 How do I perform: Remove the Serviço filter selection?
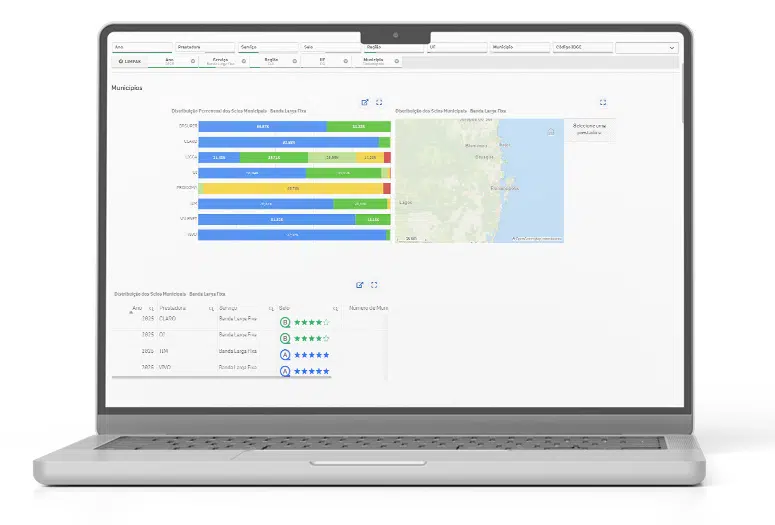click(244, 61)
